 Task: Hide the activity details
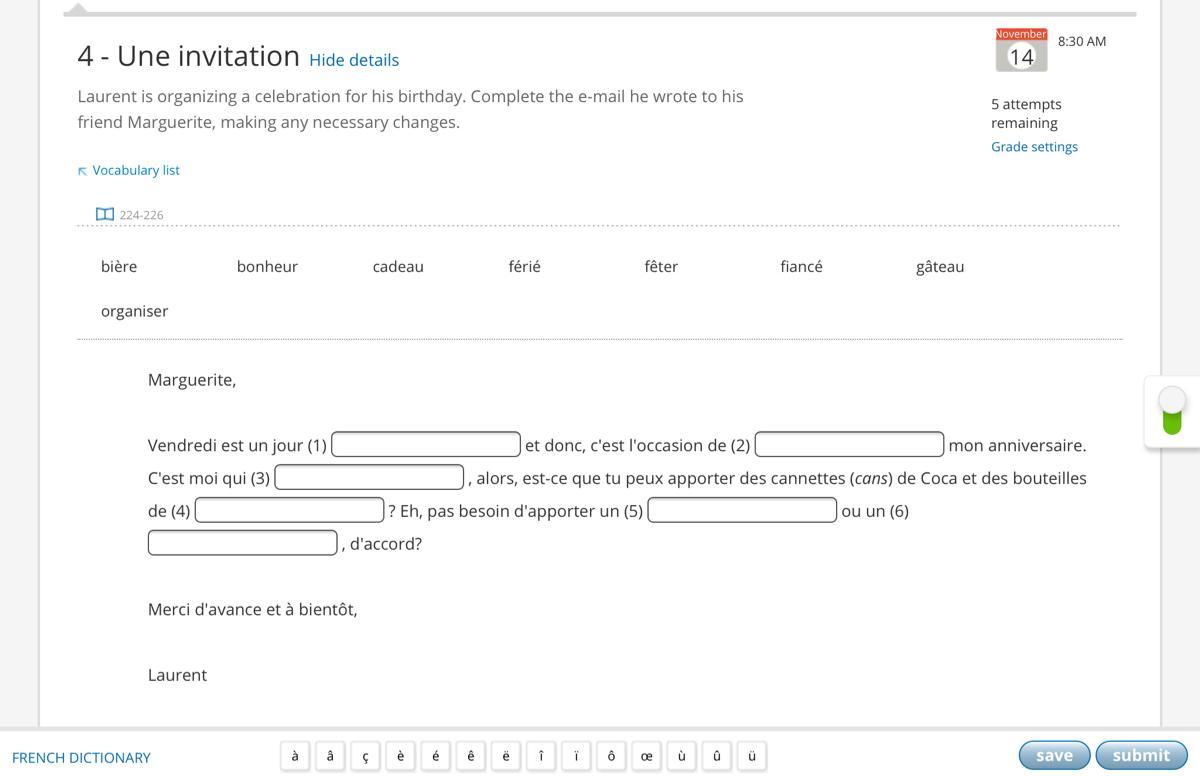pos(354,60)
